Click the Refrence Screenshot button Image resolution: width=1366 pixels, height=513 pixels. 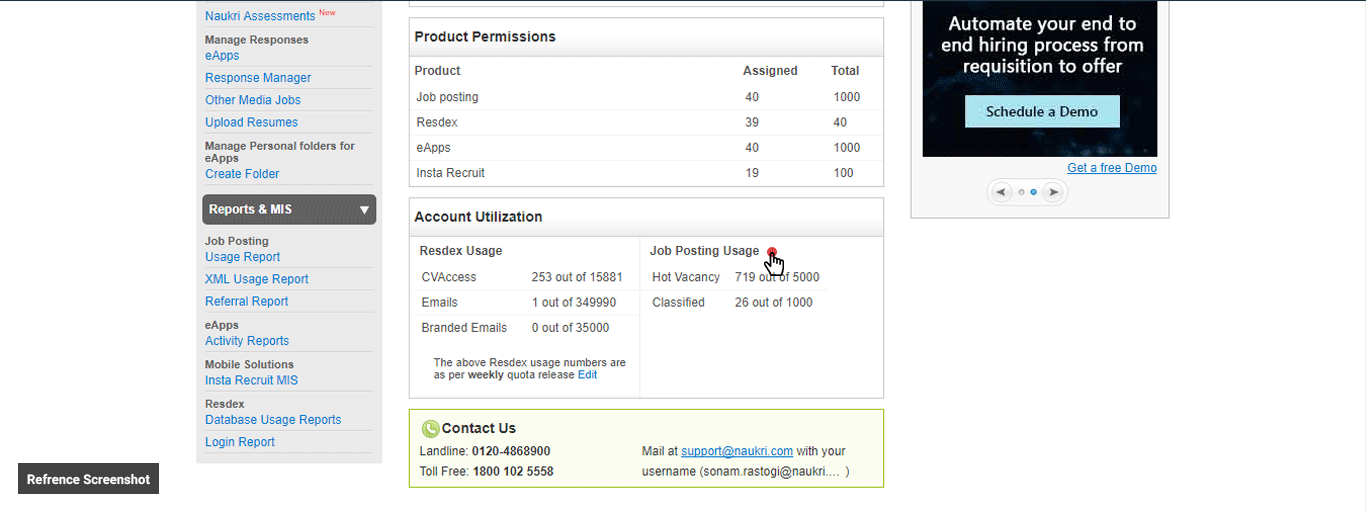point(88,479)
